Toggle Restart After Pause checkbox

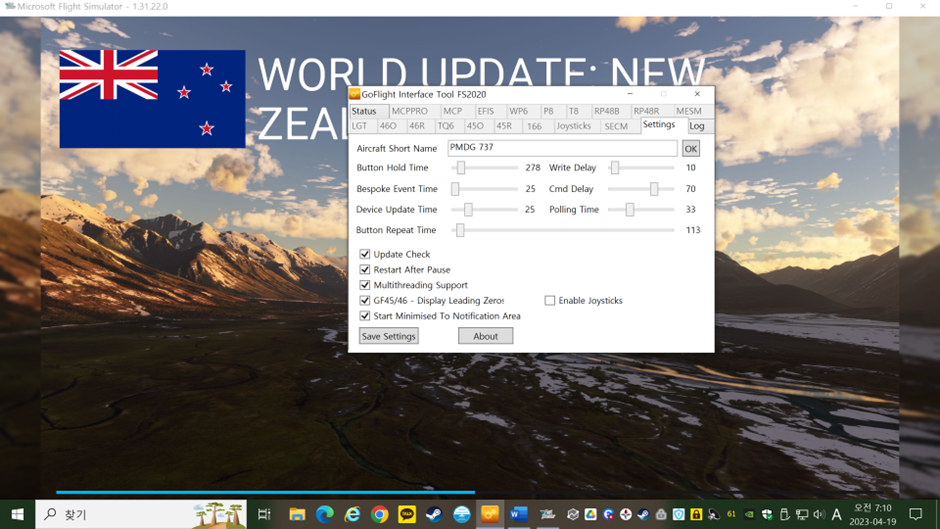click(364, 269)
